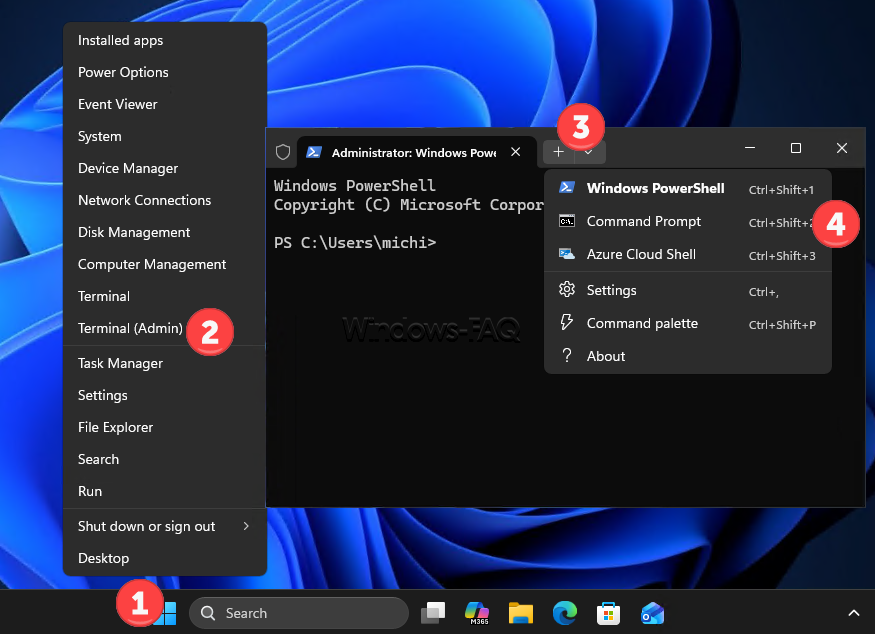
Task: Click the PS C:\Users\michi> prompt line
Action: click(x=355, y=243)
